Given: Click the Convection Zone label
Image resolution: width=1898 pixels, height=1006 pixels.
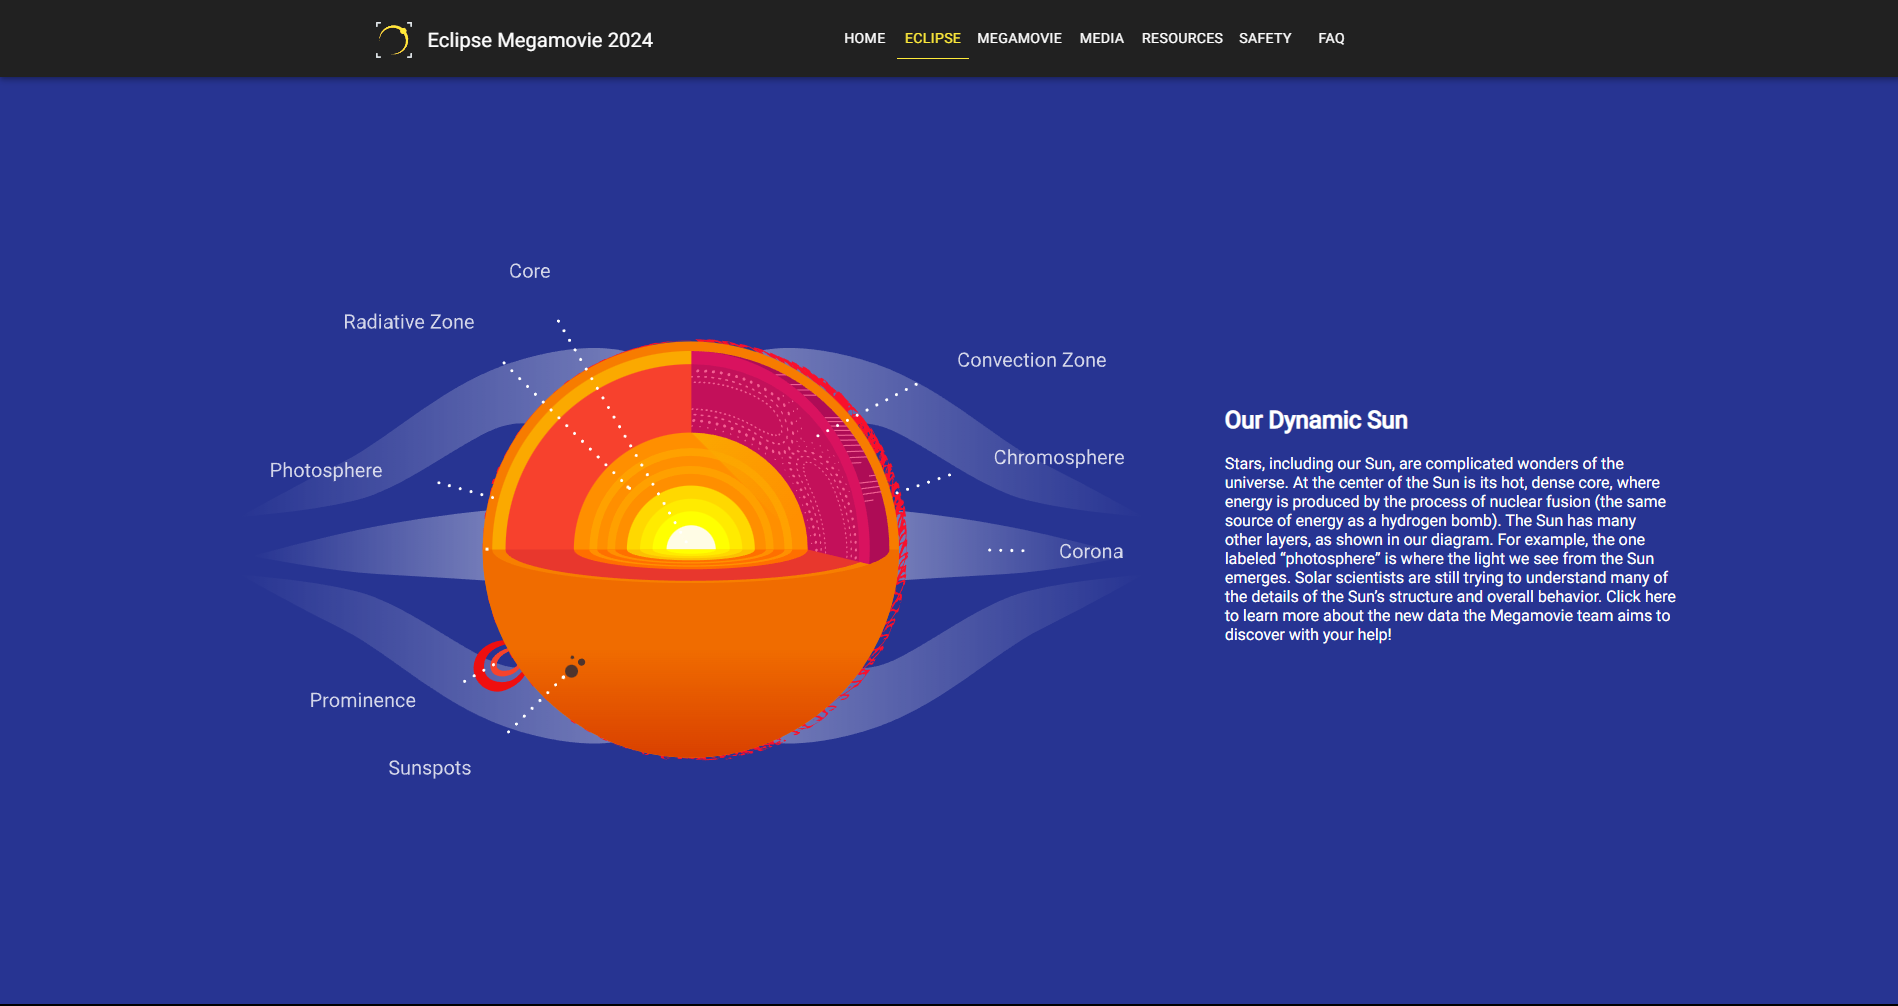Looking at the screenshot, I should coord(1031,360).
